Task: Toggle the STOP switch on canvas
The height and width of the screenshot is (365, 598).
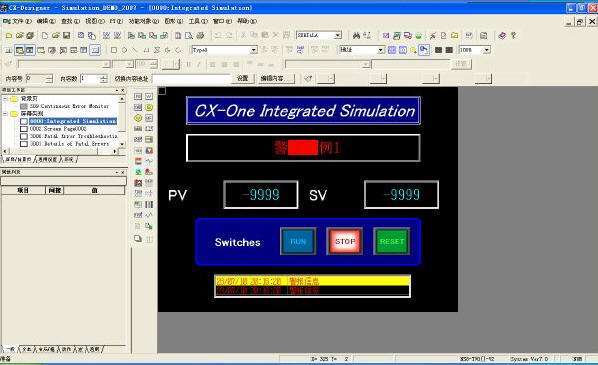Action: pos(345,241)
